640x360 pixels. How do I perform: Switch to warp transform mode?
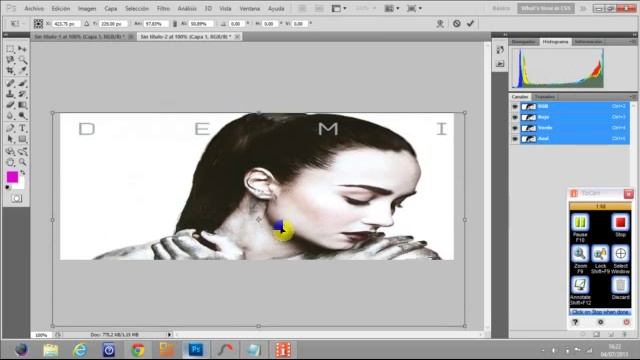click(x=440, y=24)
